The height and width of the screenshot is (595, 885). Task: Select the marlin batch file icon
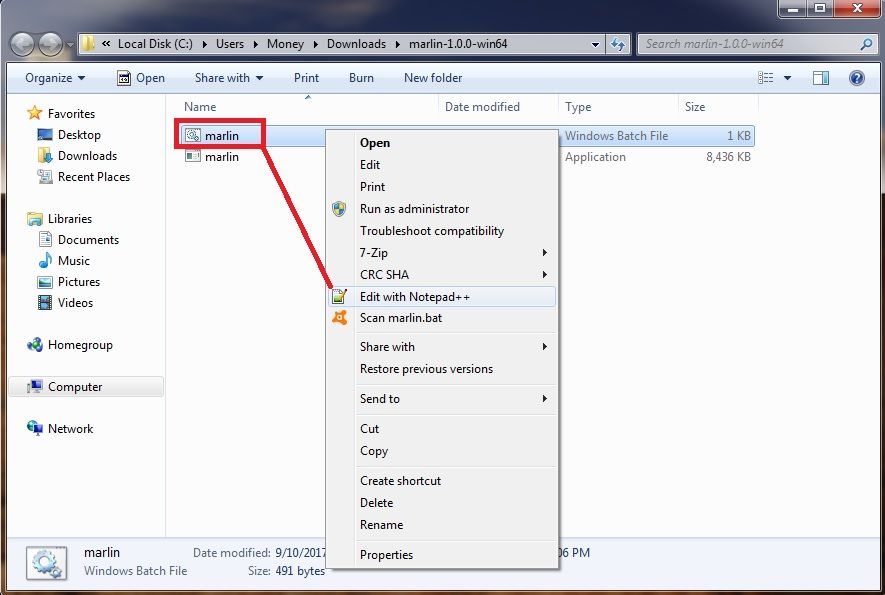click(x=193, y=135)
